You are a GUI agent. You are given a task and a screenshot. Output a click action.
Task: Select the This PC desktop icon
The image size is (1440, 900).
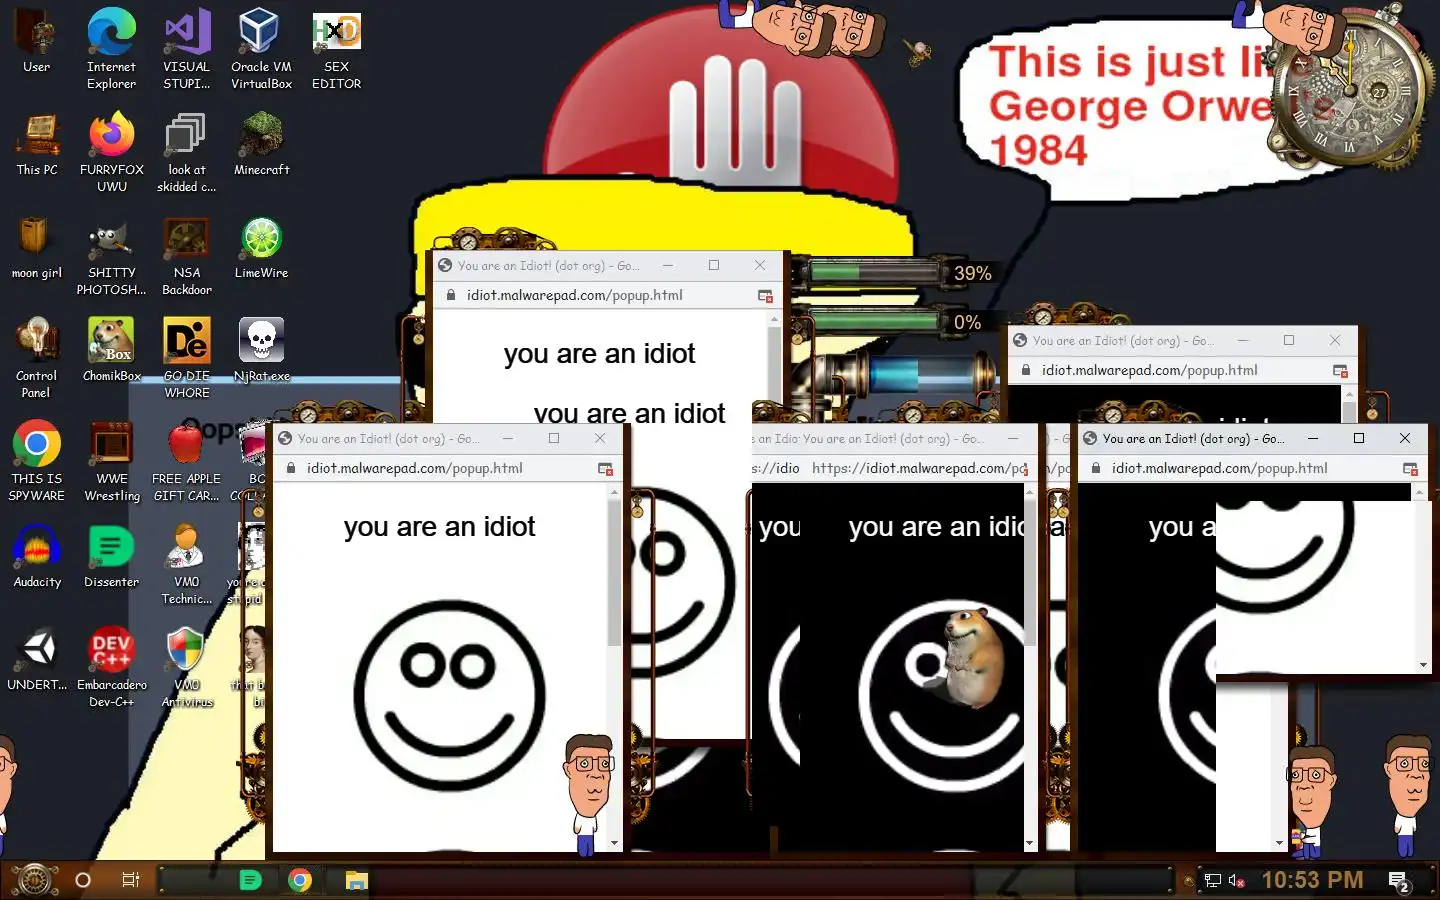(37, 145)
